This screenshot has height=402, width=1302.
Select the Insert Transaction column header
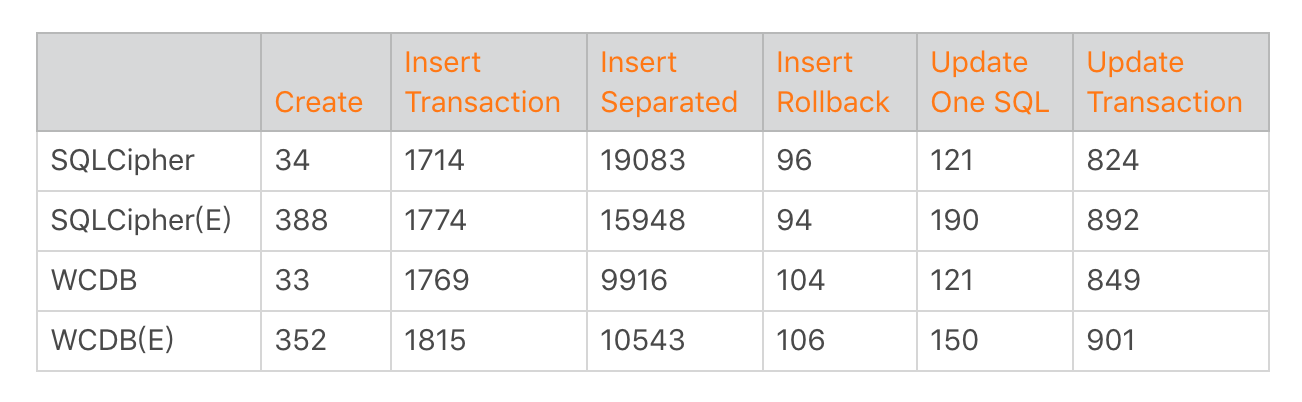coord(482,82)
